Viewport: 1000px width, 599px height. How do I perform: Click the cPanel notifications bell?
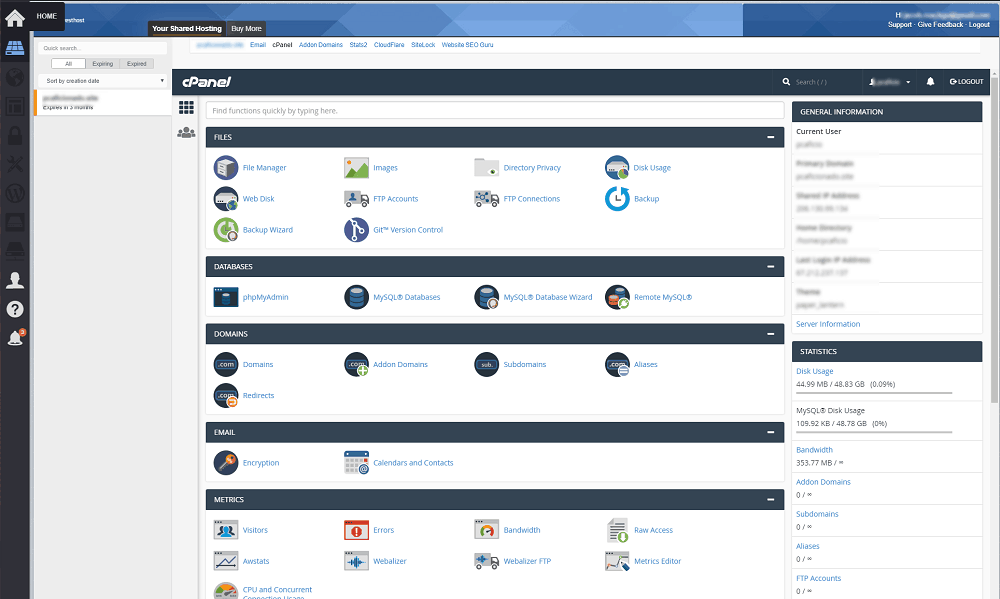point(930,82)
